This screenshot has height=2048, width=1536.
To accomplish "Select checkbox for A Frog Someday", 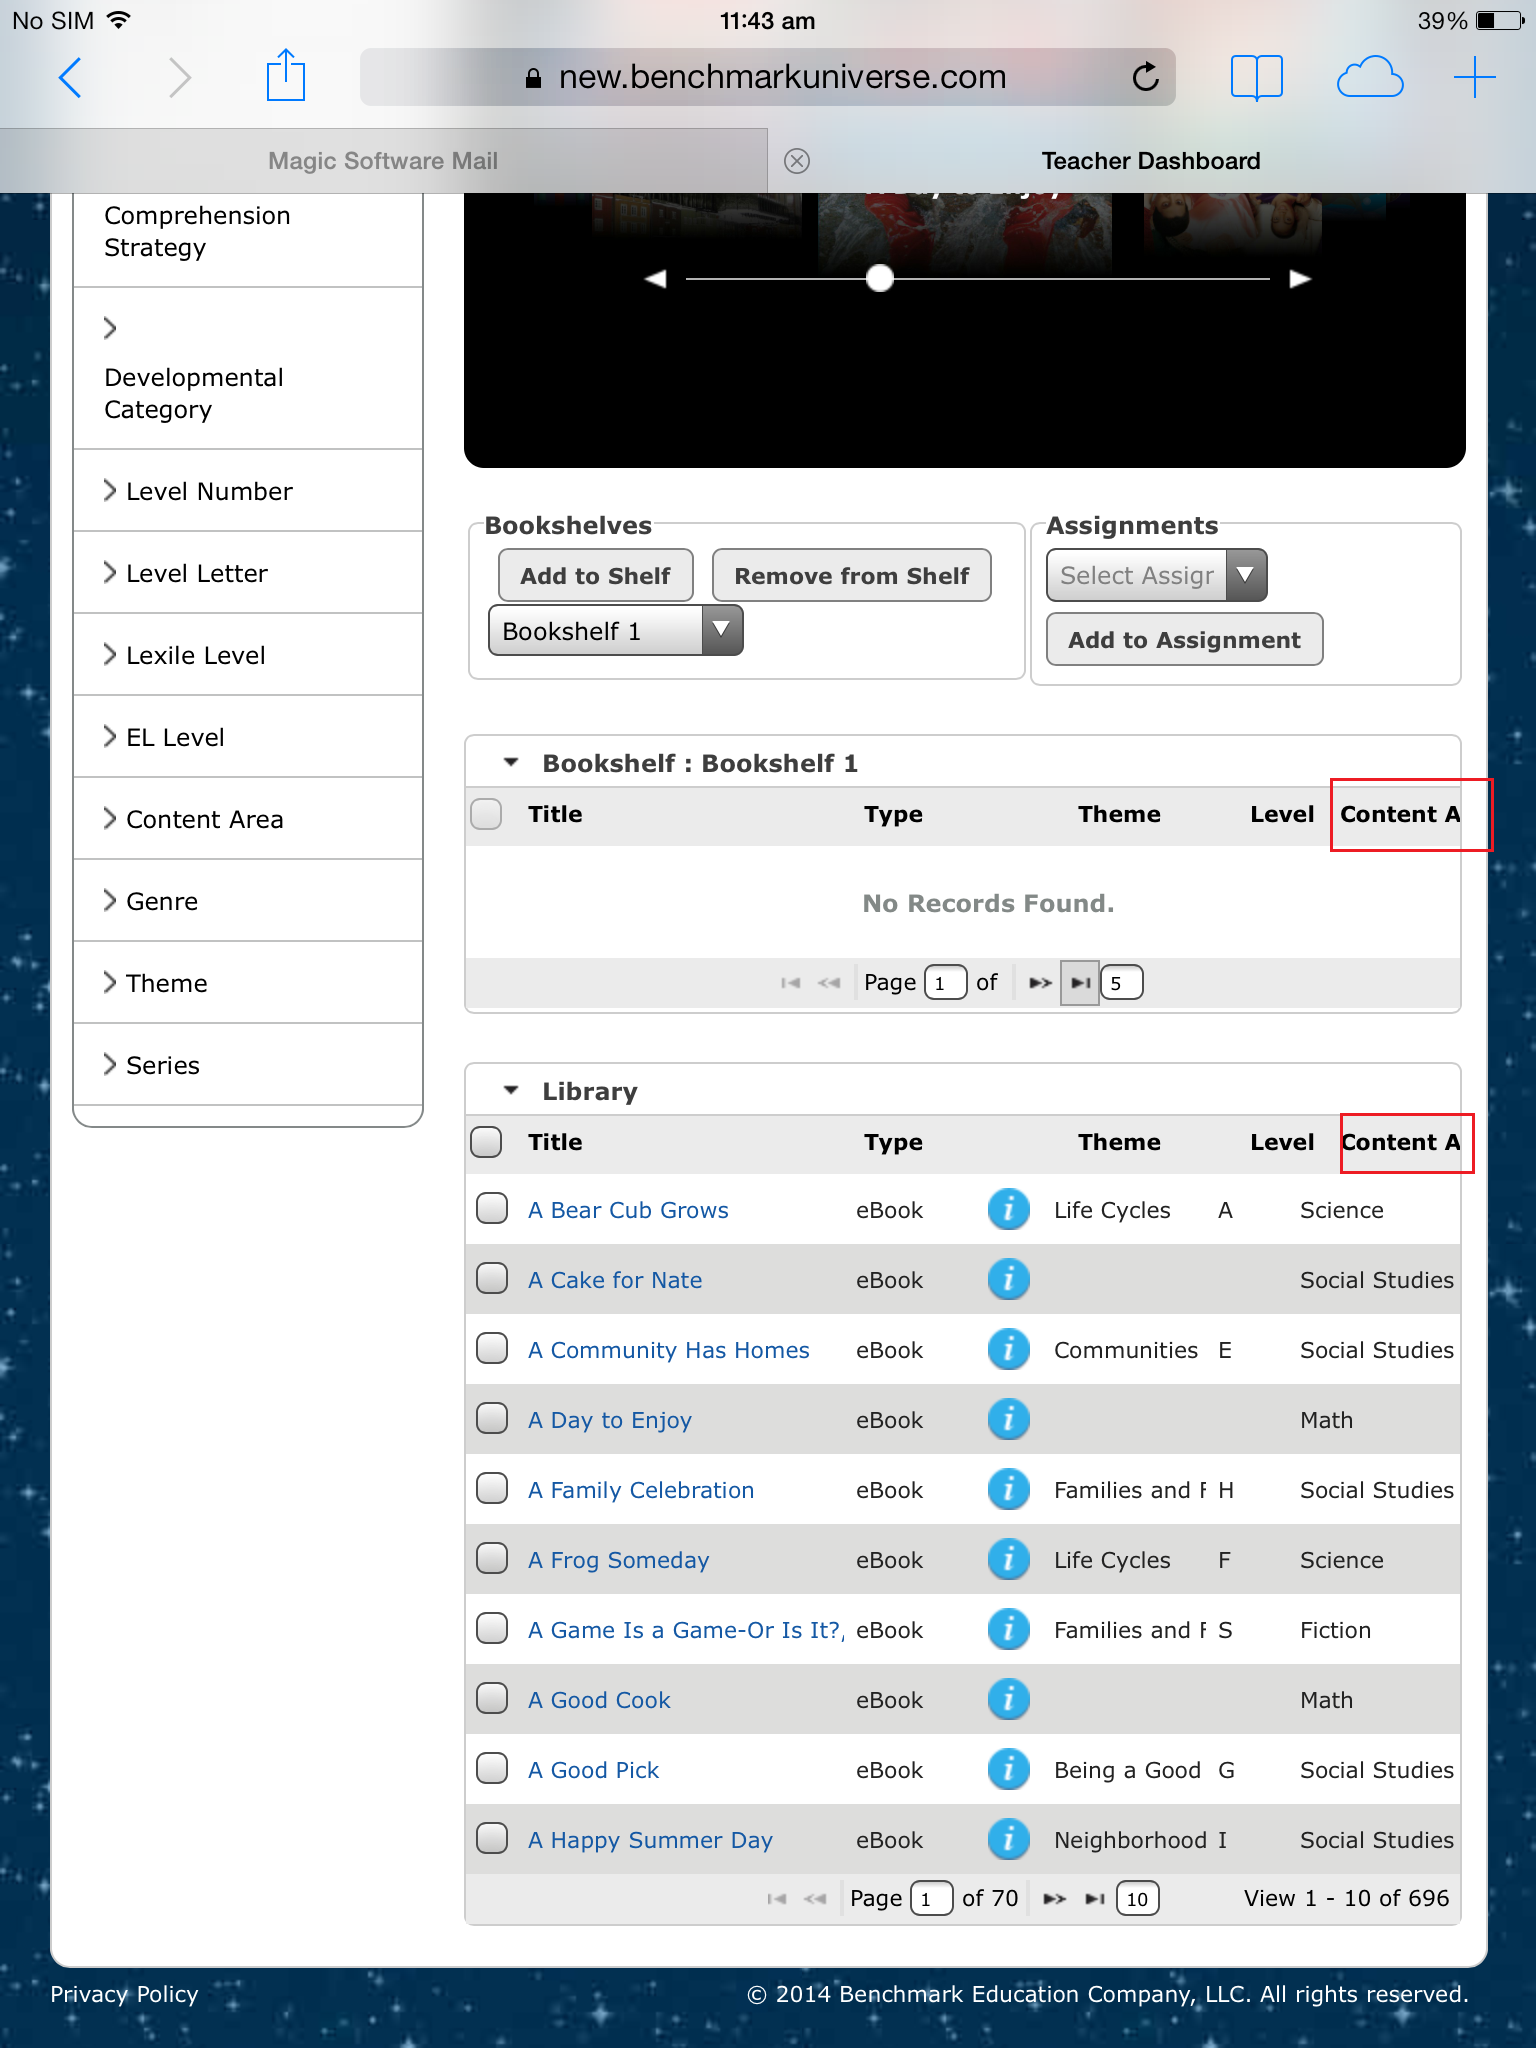I will [492, 1558].
